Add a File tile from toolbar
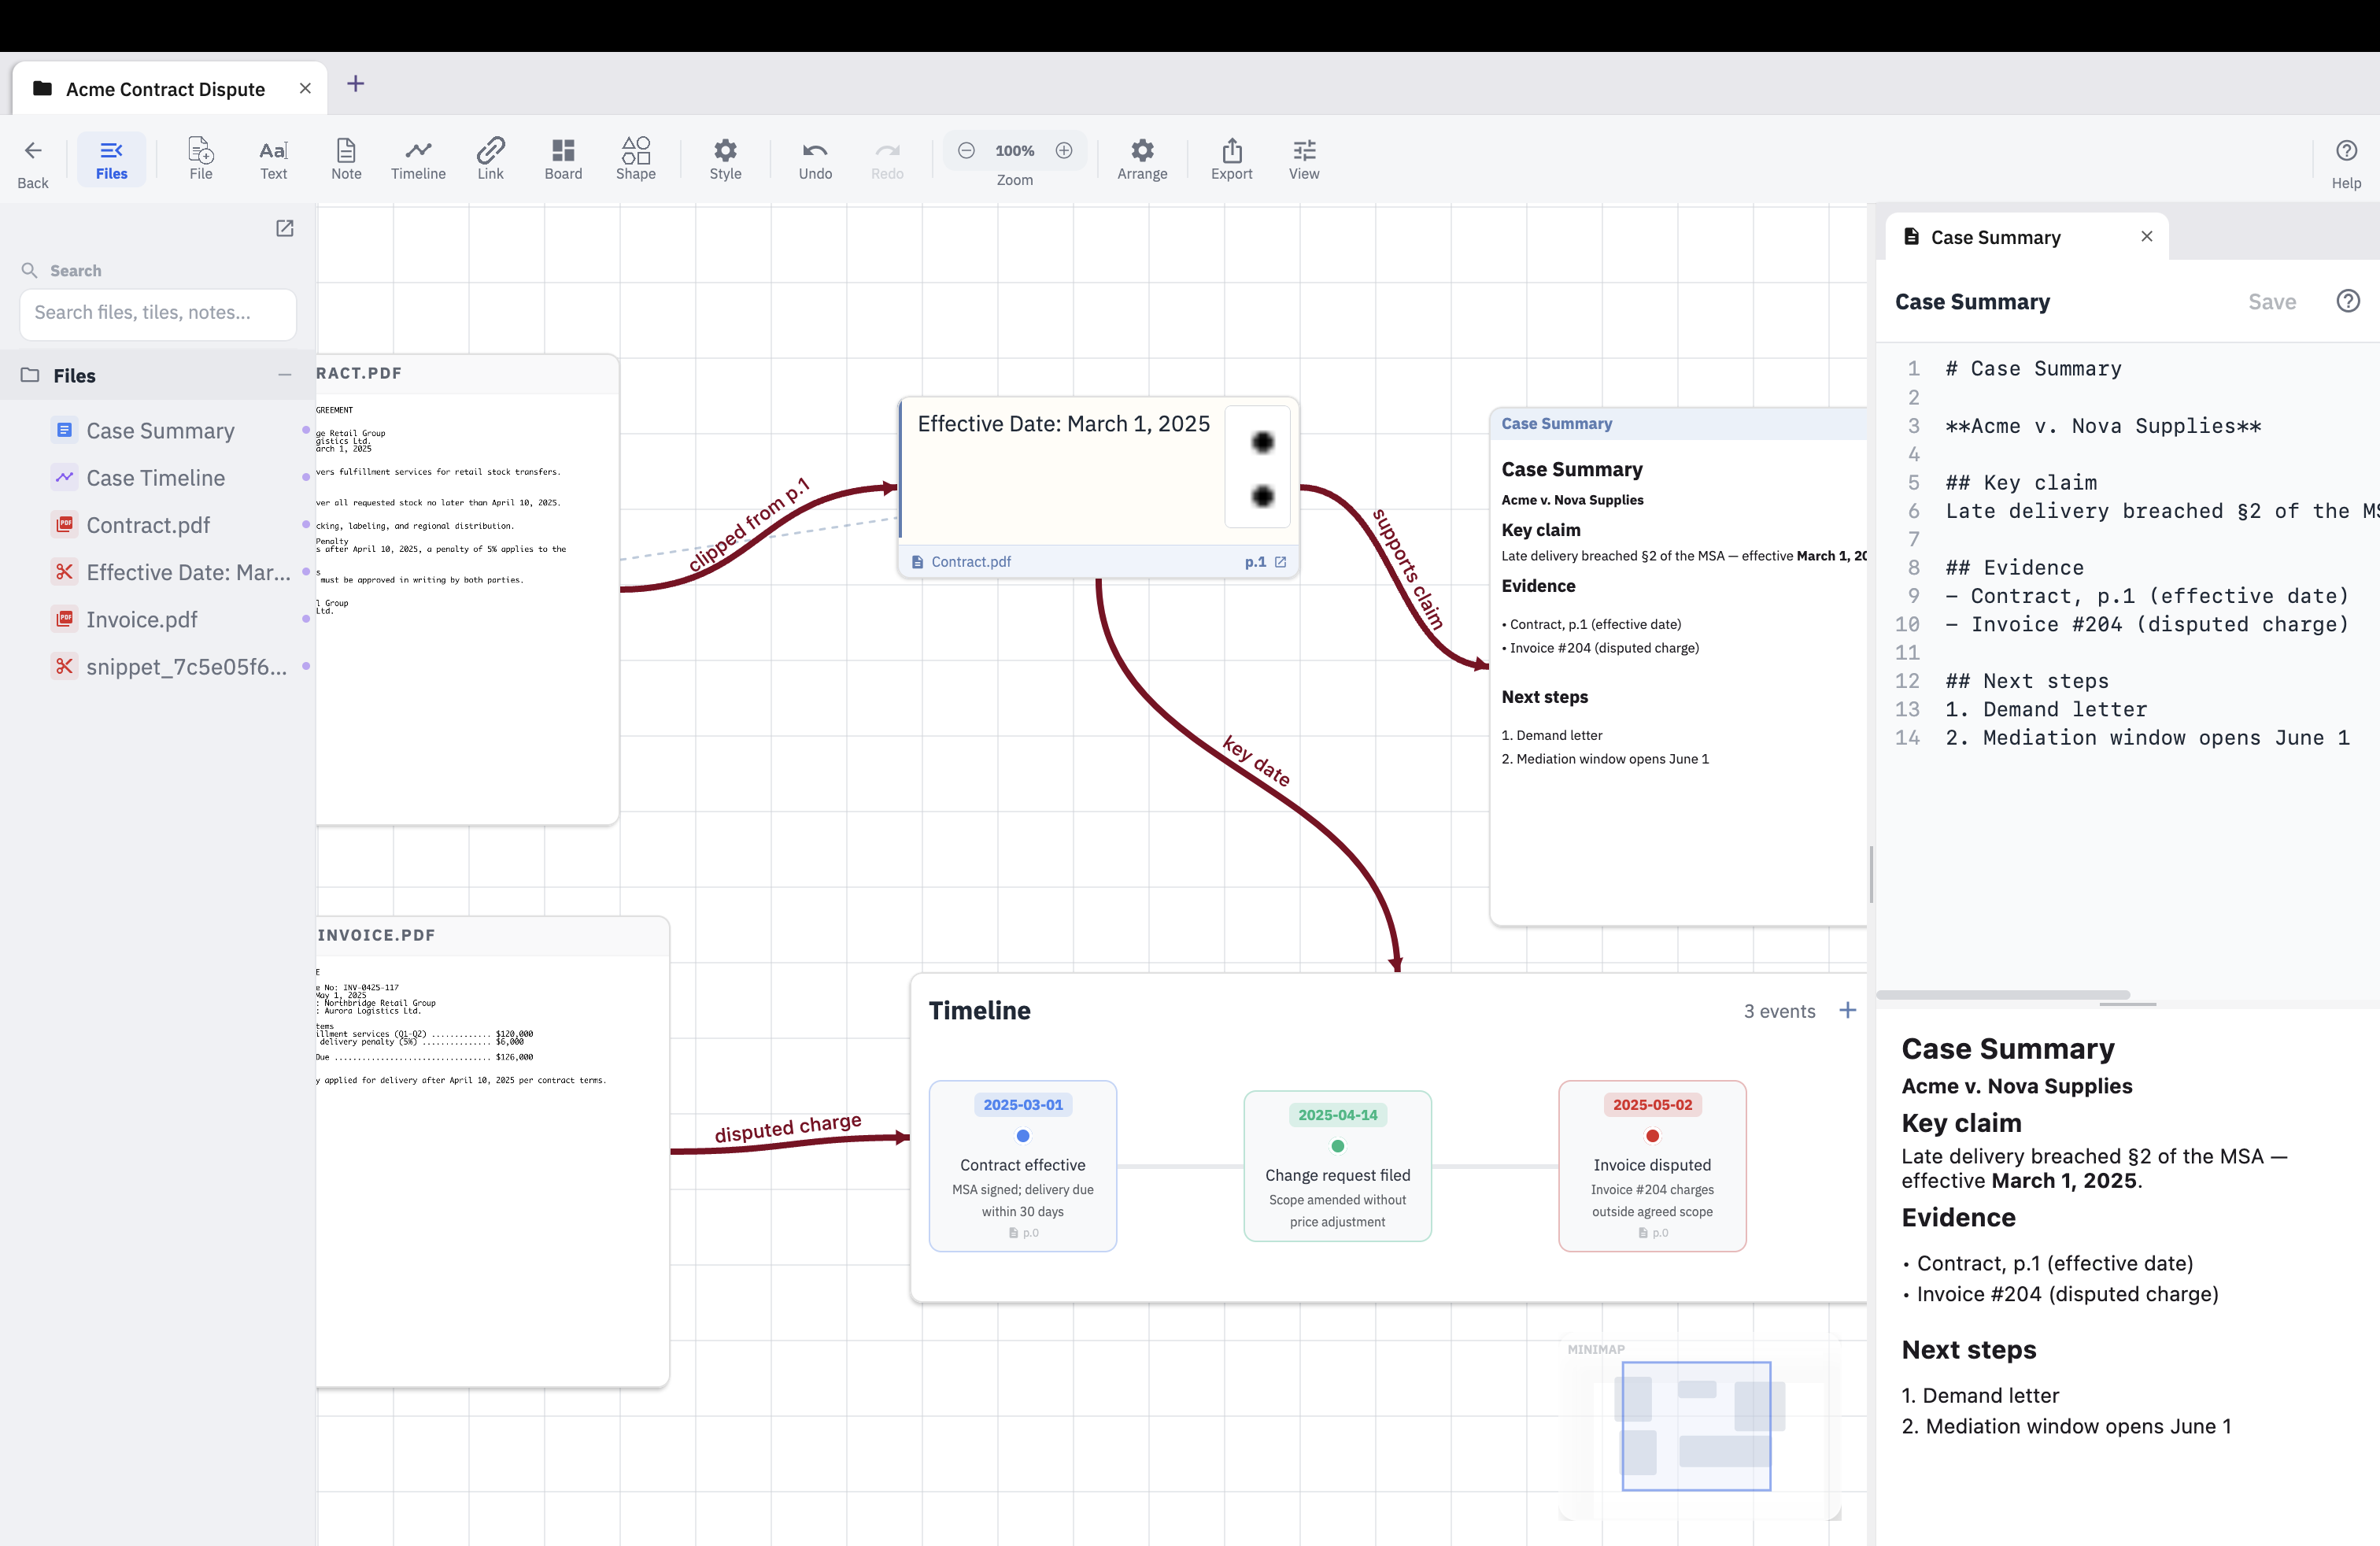2380x1546 pixels. tap(201, 160)
